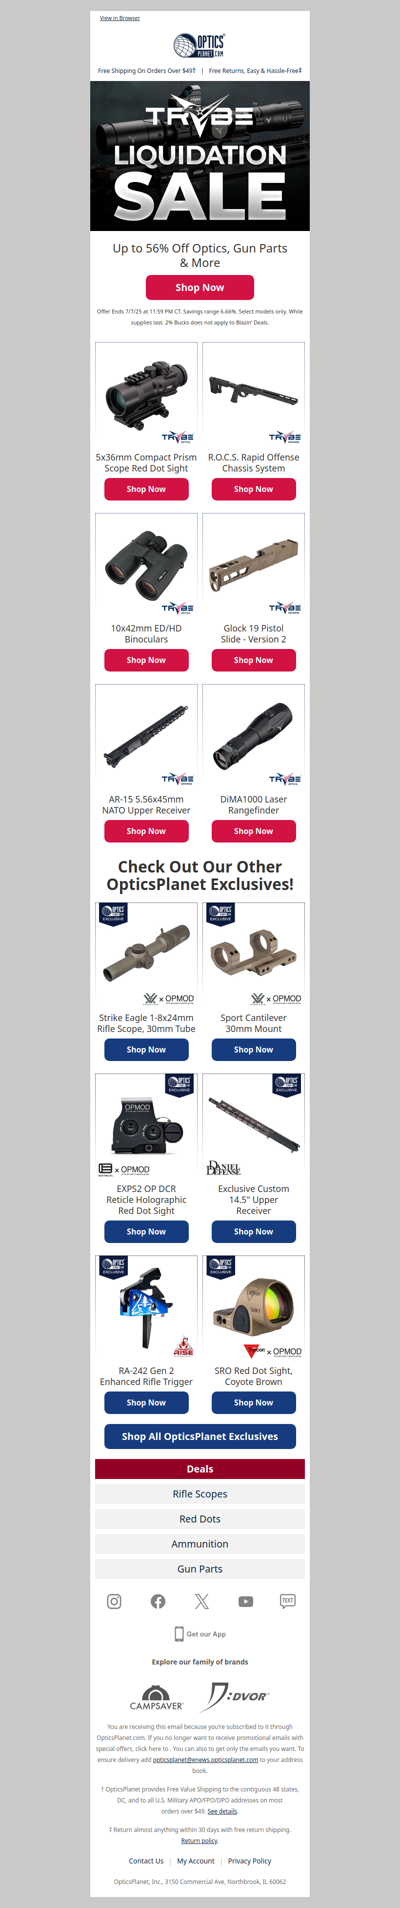Select the Deals category bar
Viewport: 400px width, 1908px height.
click(x=200, y=1469)
